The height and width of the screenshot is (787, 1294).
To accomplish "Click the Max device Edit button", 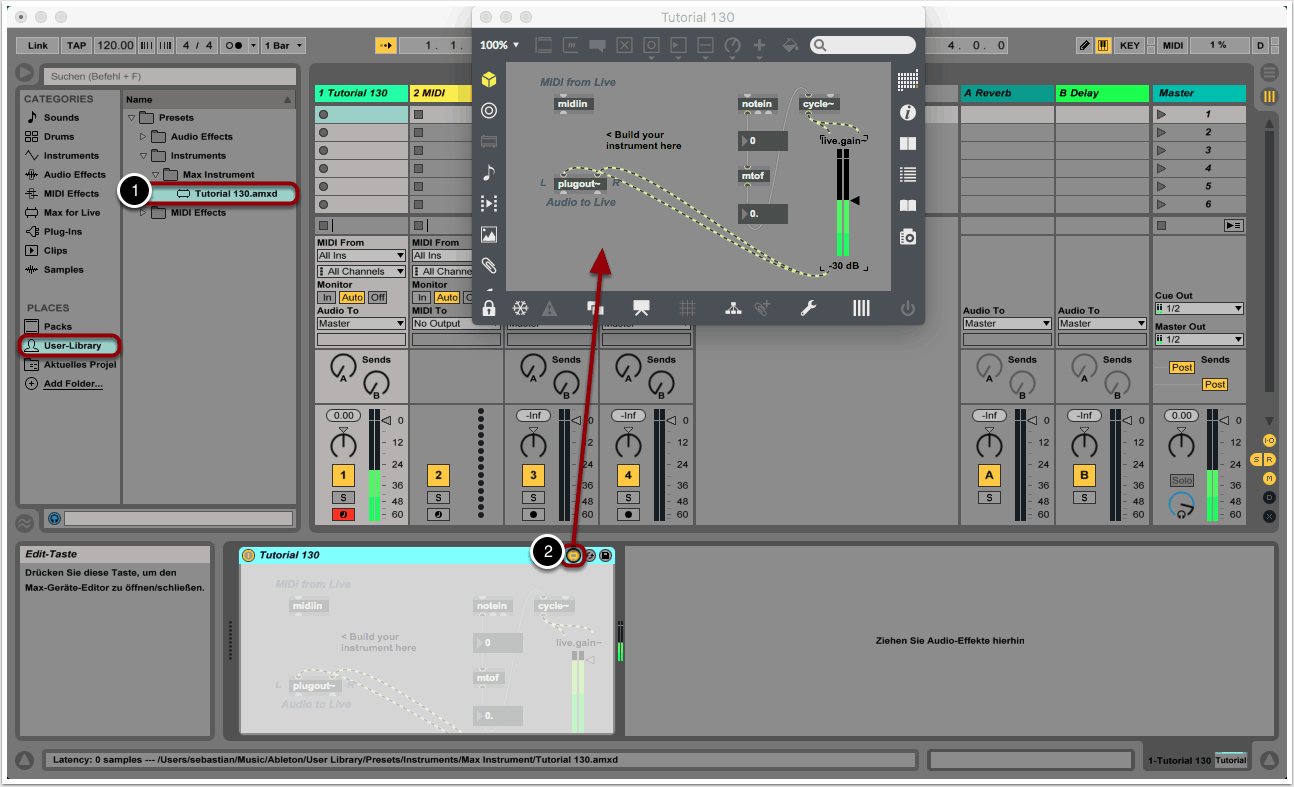I will click(573, 555).
